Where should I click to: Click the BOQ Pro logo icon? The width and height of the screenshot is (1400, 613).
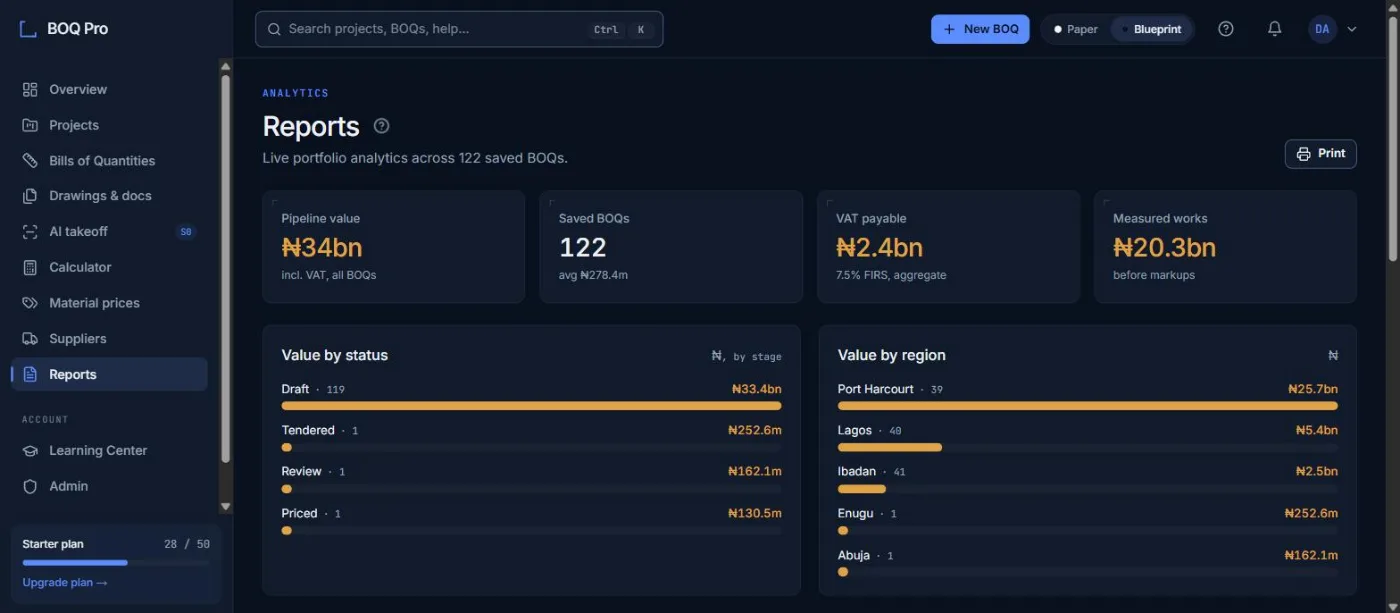coord(28,28)
